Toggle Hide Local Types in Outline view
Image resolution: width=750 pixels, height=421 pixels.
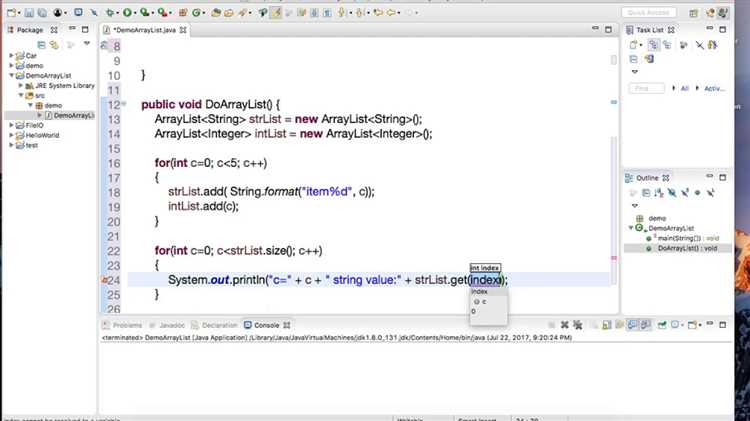[x=711, y=192]
